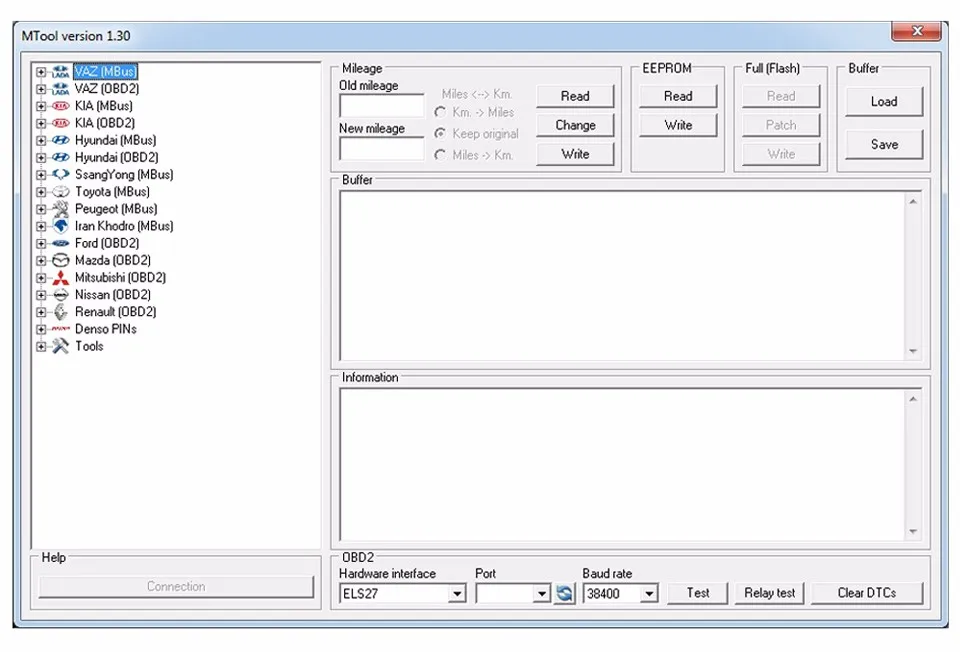Click the SsangYong logo icon
Screen dimensions: 960x652
pyautogui.click(x=60, y=174)
